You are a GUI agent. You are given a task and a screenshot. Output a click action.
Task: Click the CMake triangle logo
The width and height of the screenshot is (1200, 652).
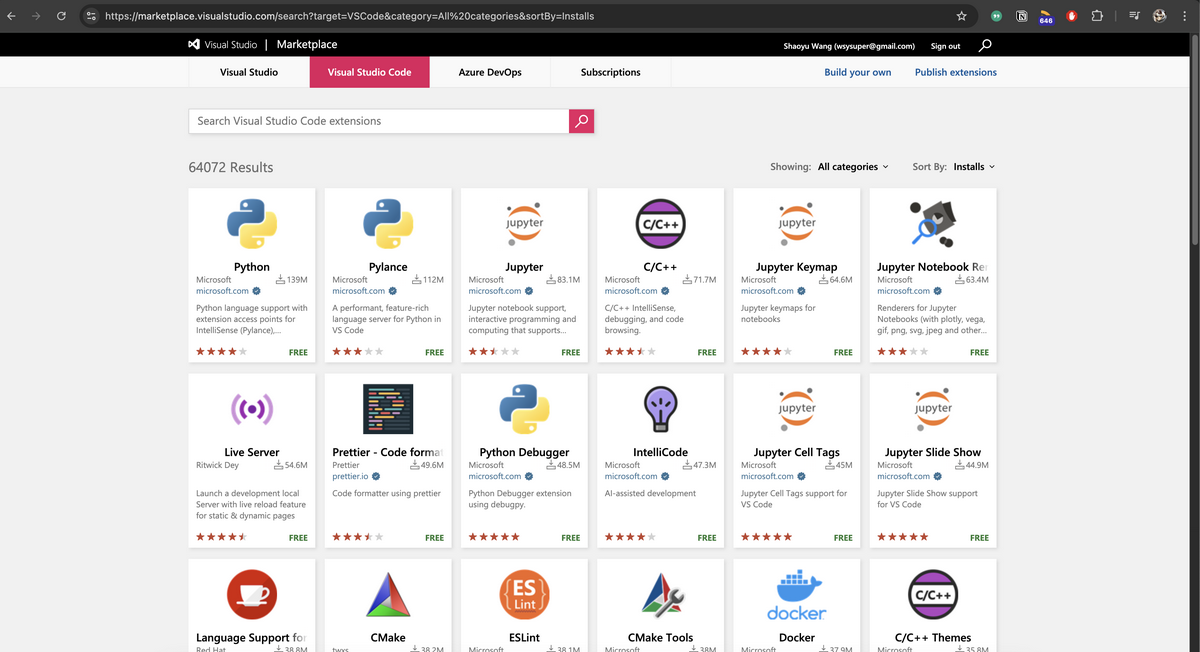point(388,594)
